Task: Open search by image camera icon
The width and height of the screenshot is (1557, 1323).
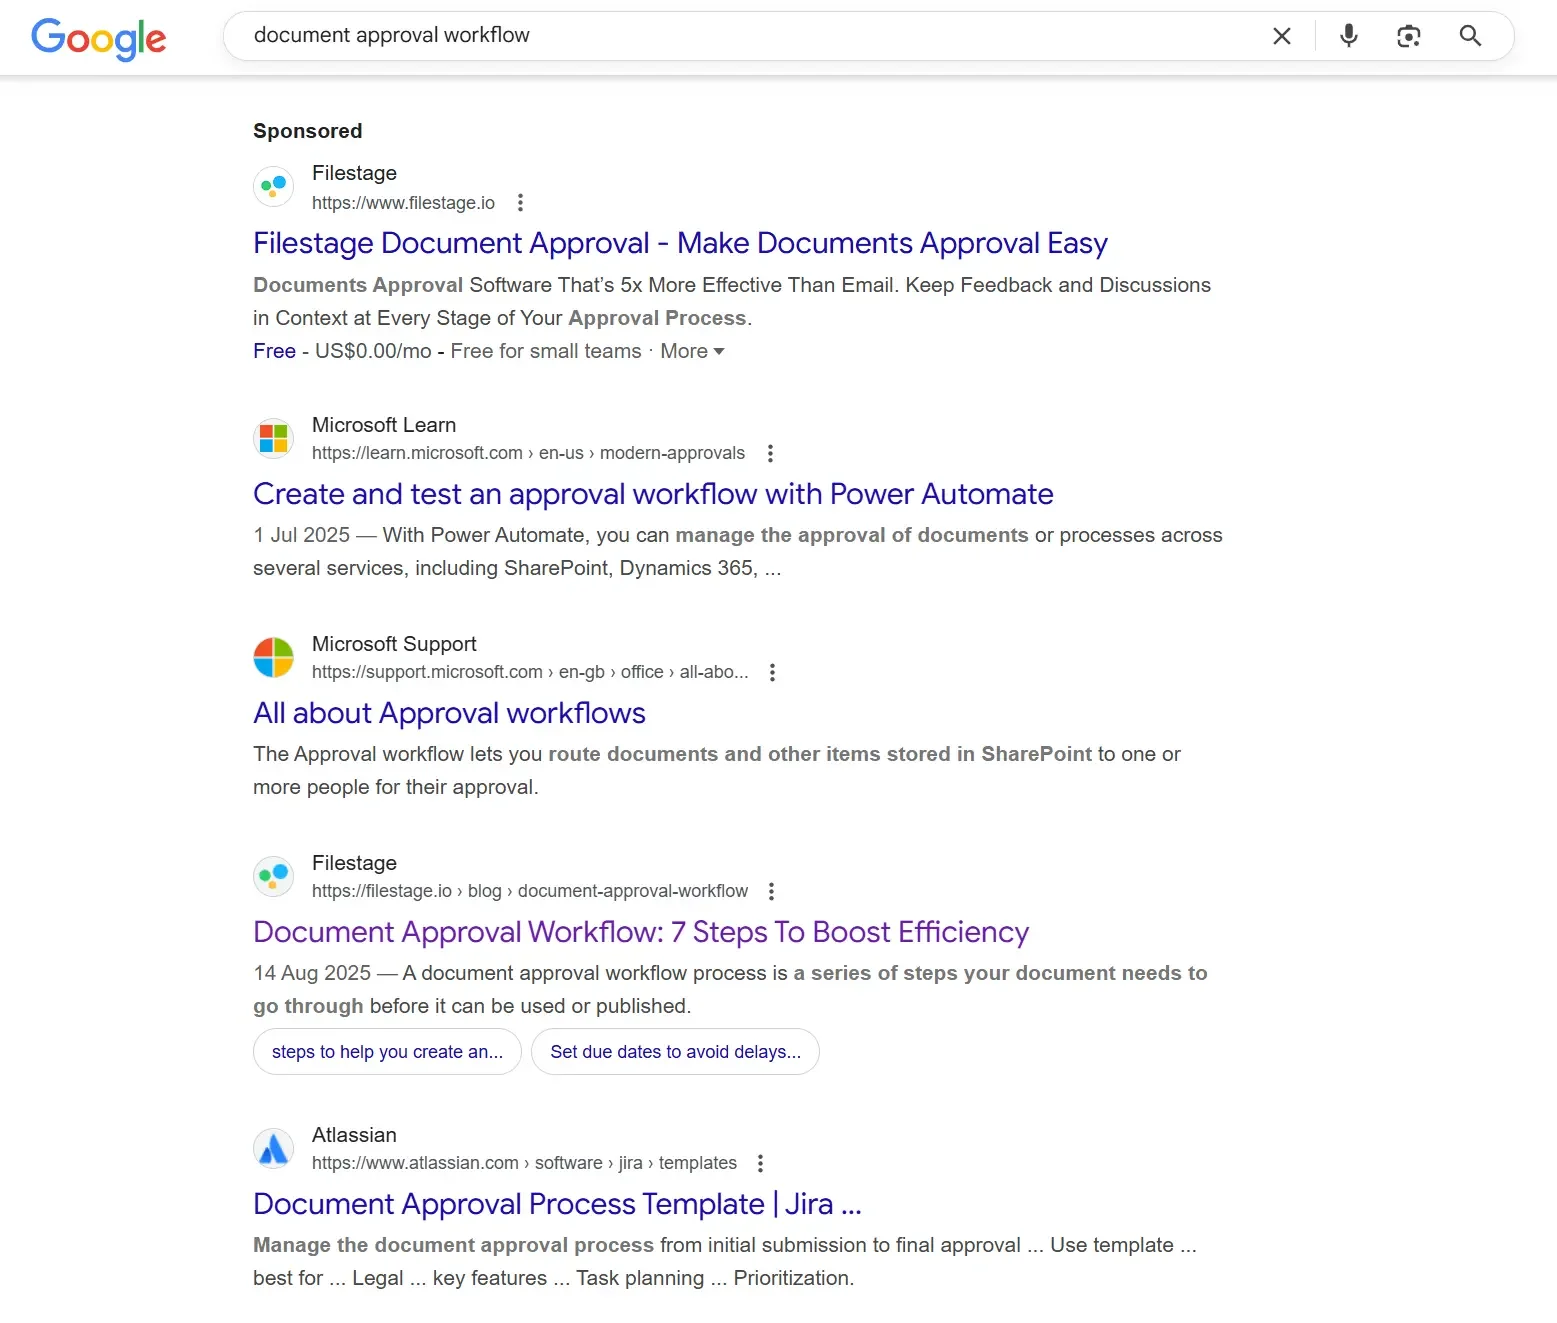Action: point(1408,36)
